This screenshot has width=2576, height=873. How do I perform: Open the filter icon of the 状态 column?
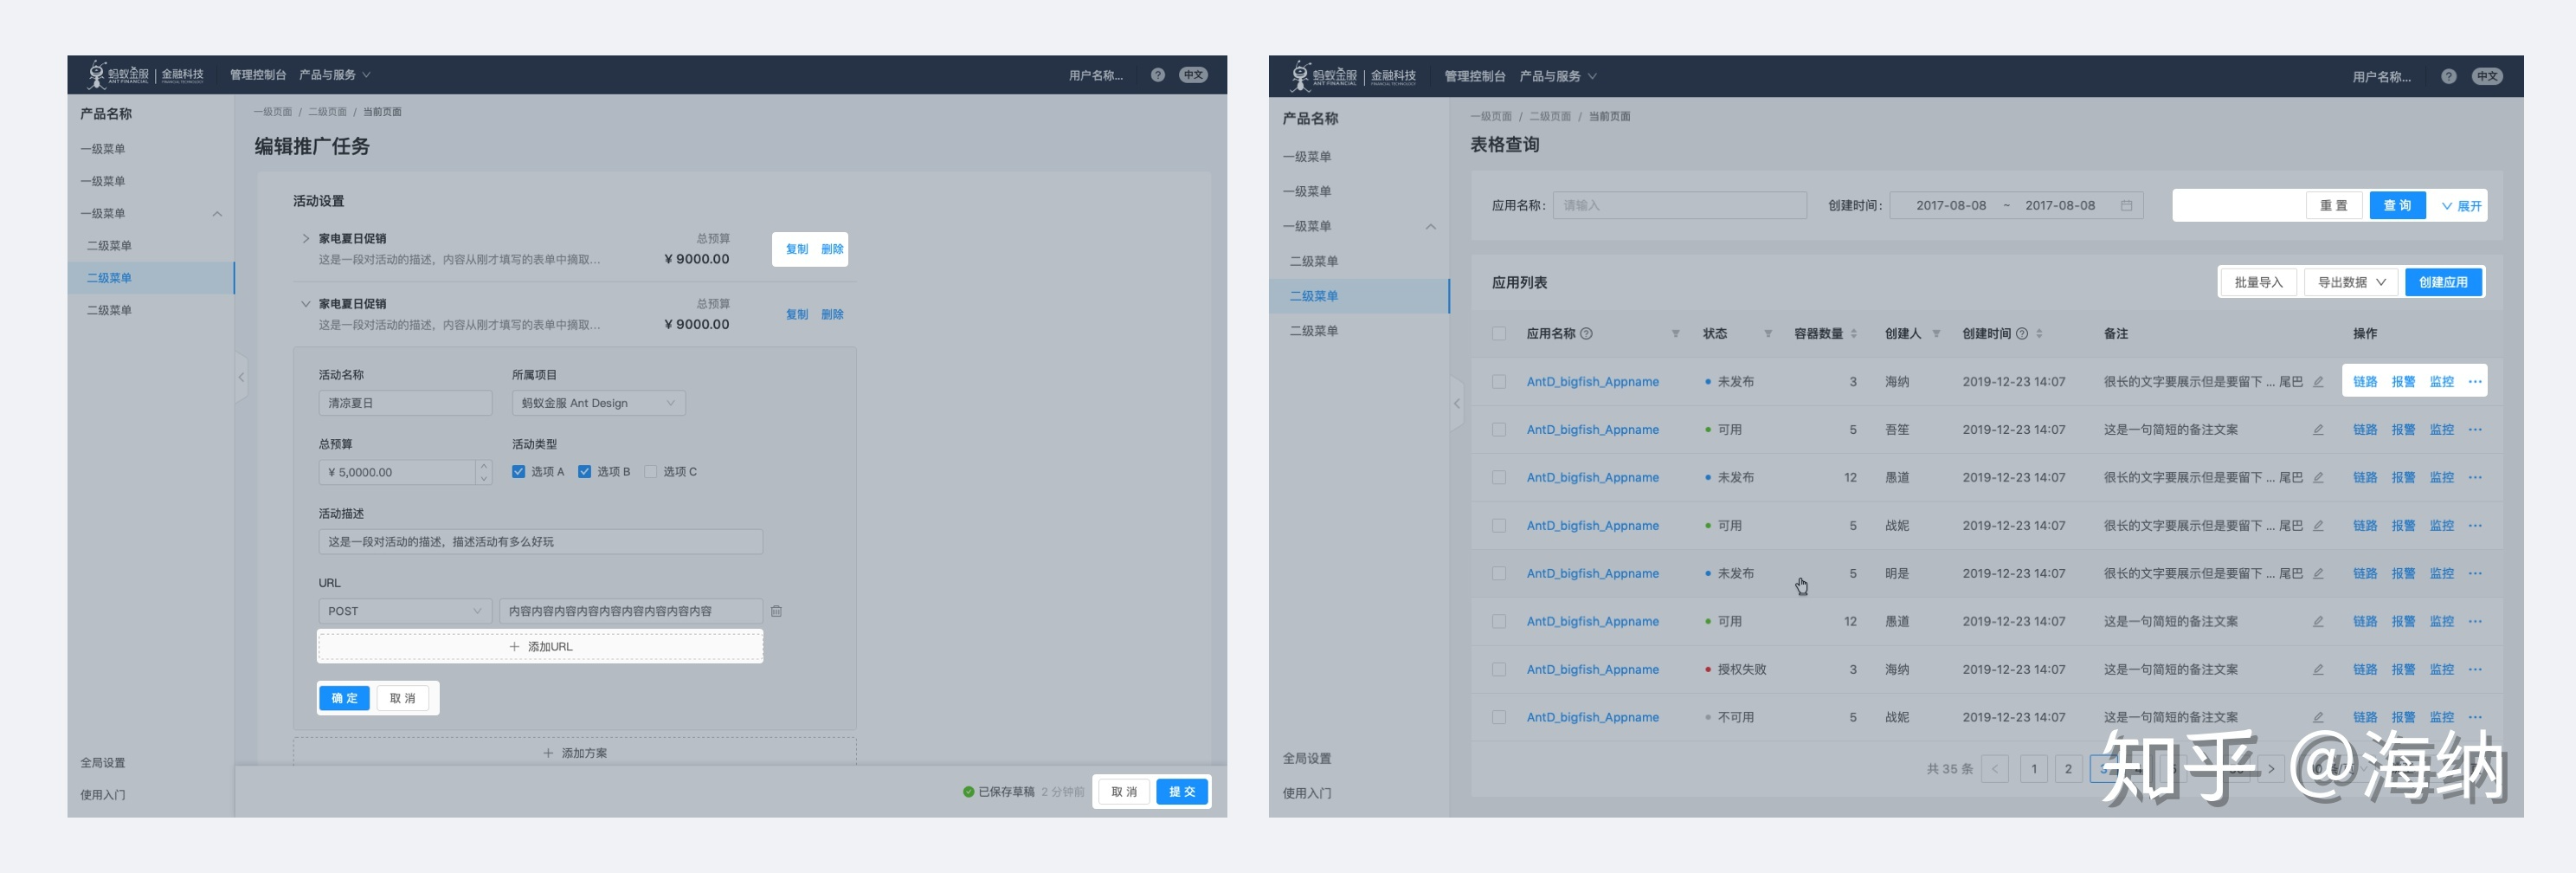tap(1768, 334)
